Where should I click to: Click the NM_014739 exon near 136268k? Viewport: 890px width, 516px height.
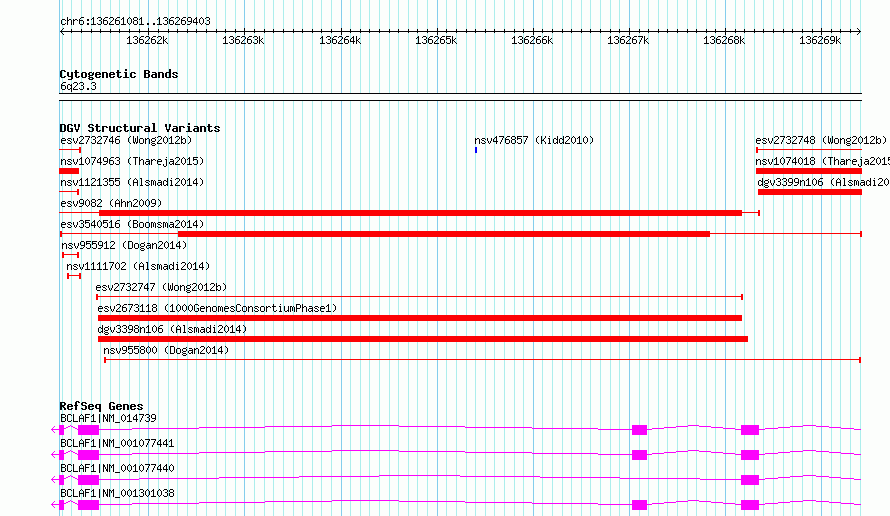[750, 430]
